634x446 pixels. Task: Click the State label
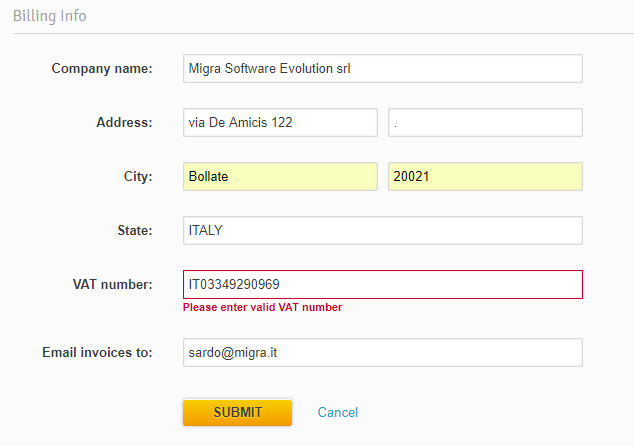tap(135, 230)
